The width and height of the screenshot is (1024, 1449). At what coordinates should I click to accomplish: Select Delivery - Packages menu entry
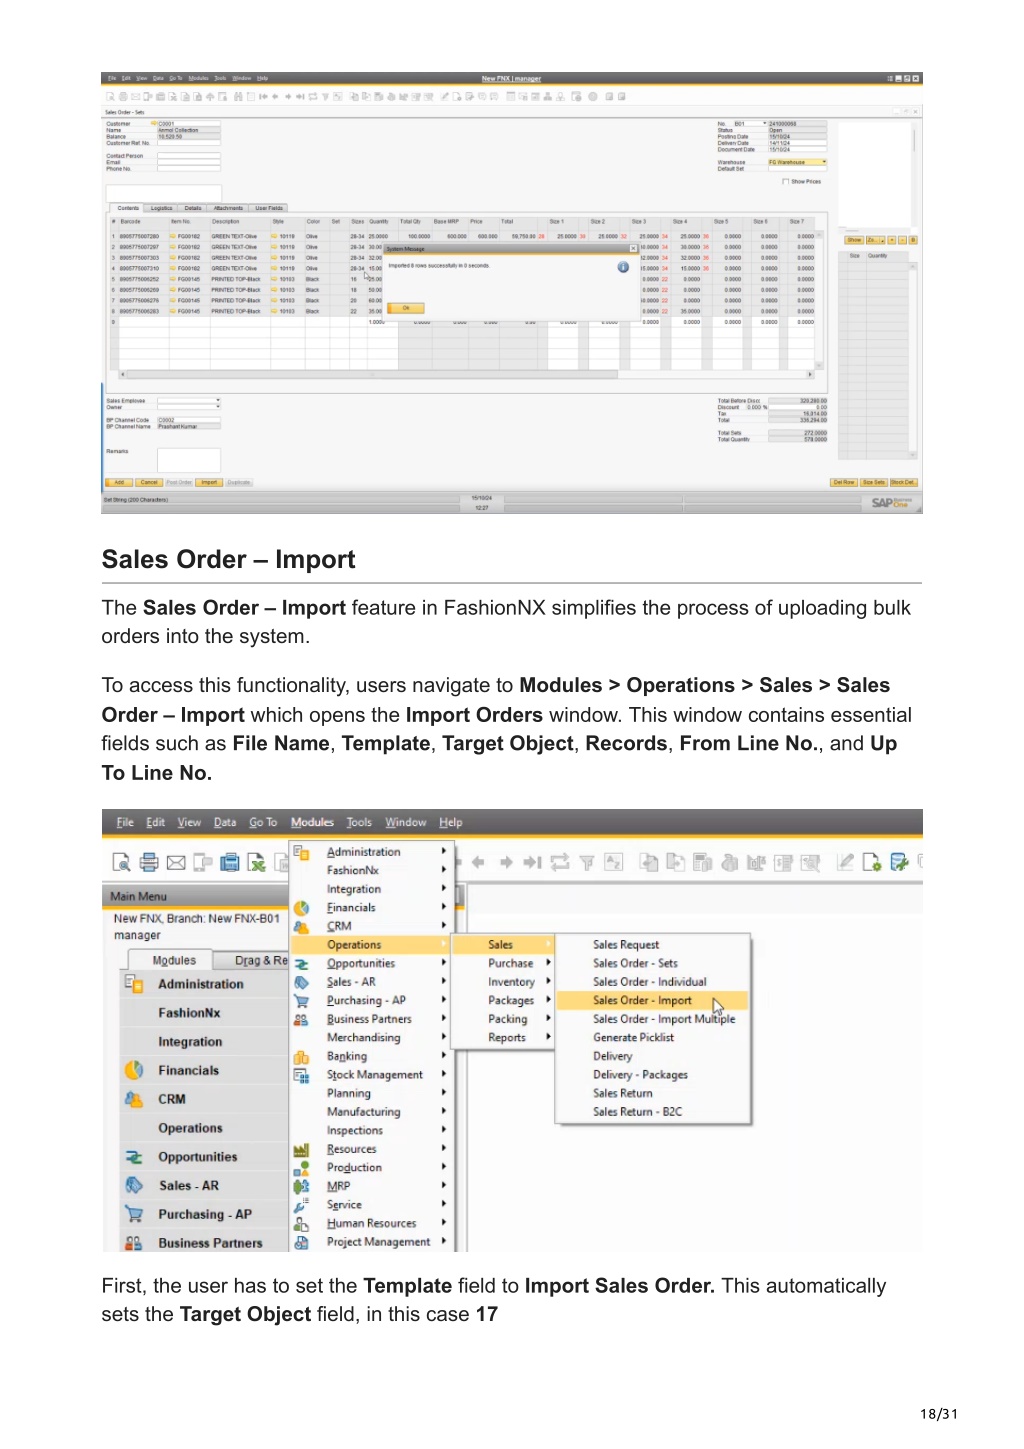(640, 1074)
